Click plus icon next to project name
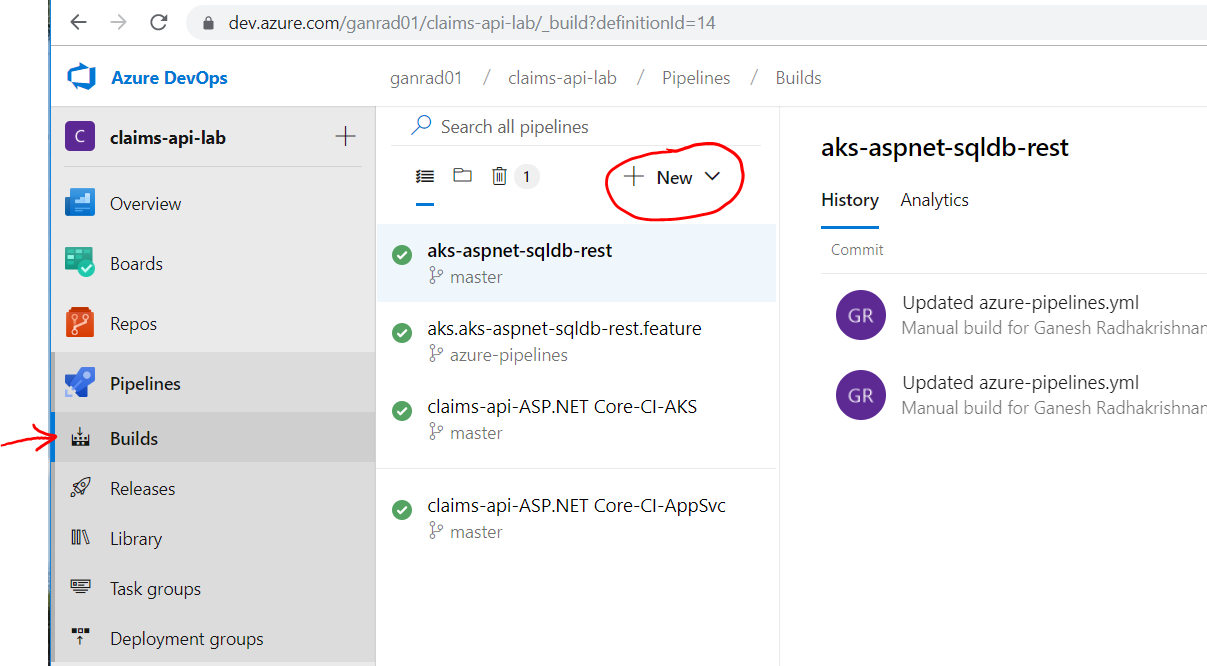Screen dimensions: 1207x666 pos(345,136)
